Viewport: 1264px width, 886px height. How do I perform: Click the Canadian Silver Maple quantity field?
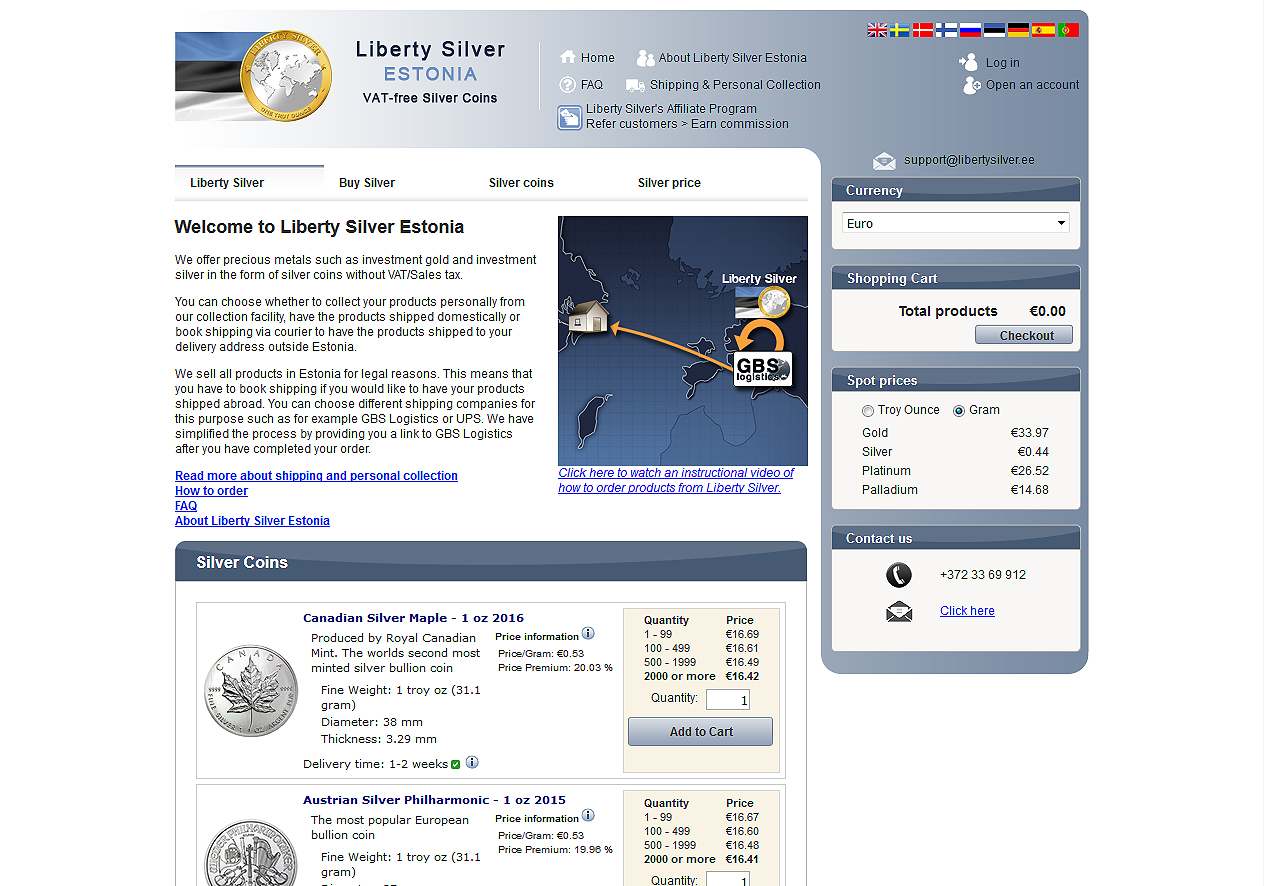[727, 700]
